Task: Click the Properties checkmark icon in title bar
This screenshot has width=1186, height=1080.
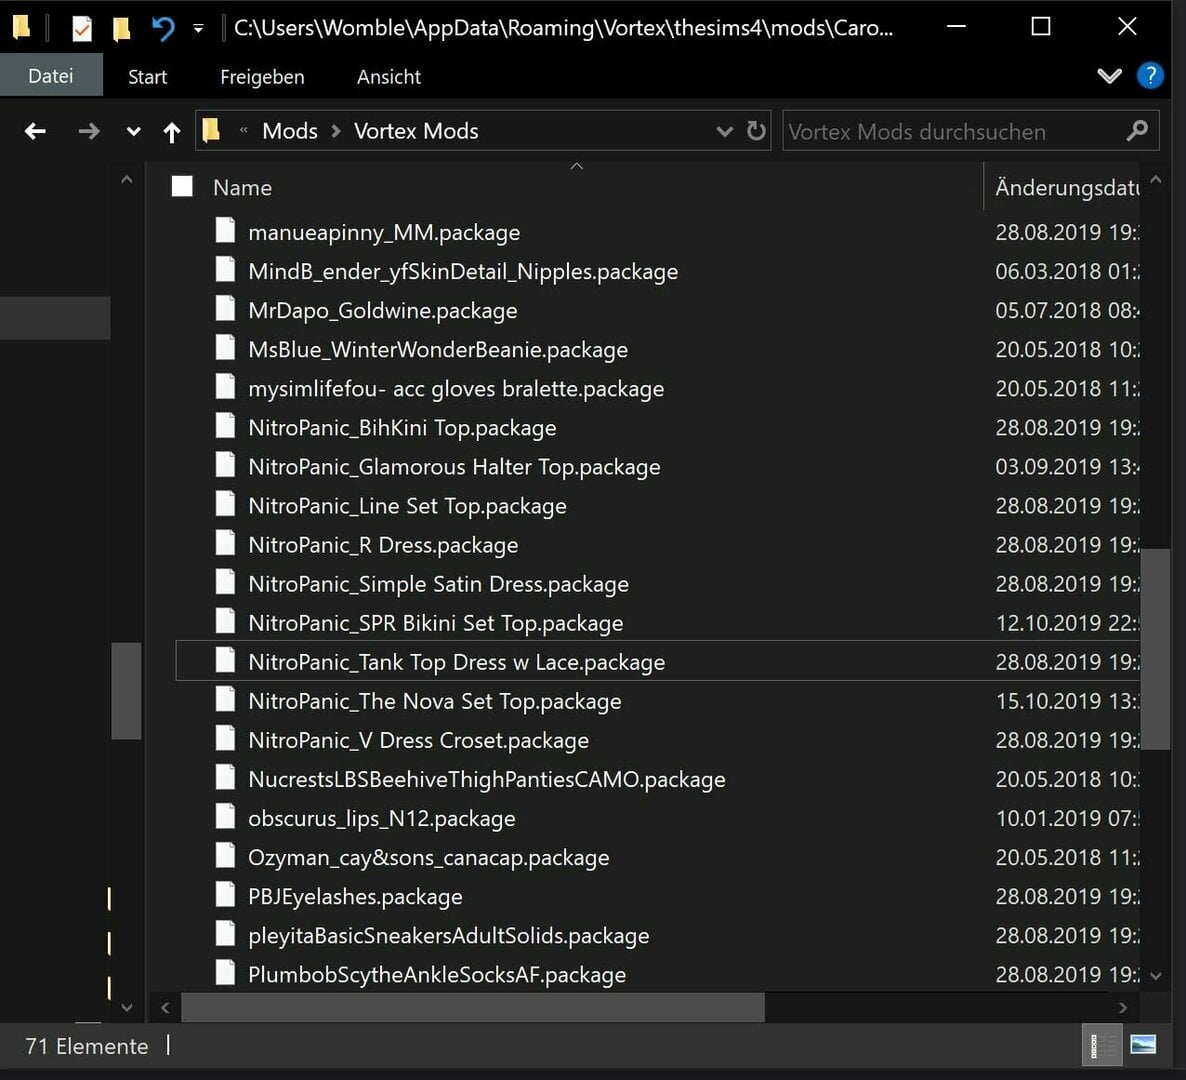Action: coord(81,29)
